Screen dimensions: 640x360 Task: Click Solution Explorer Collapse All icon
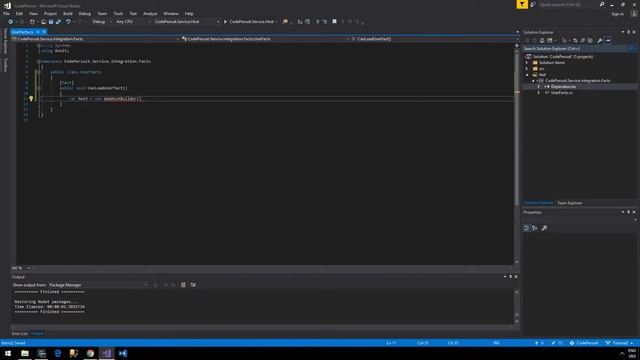pyautogui.click(x=582, y=40)
